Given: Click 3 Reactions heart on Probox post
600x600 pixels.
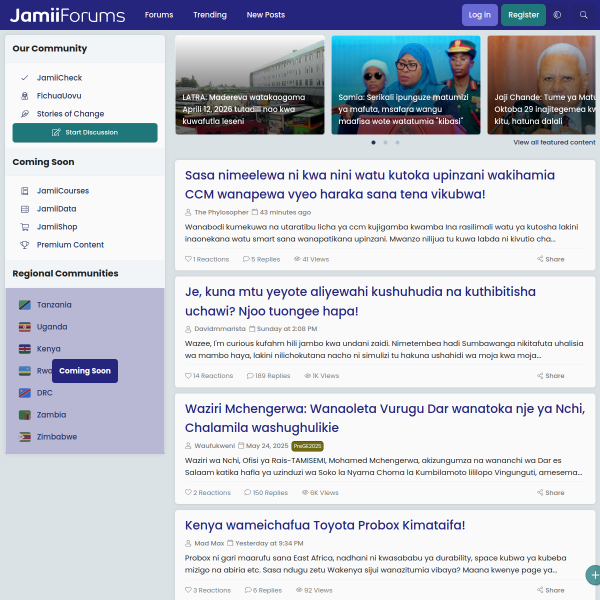Looking at the screenshot, I should coord(188,590).
